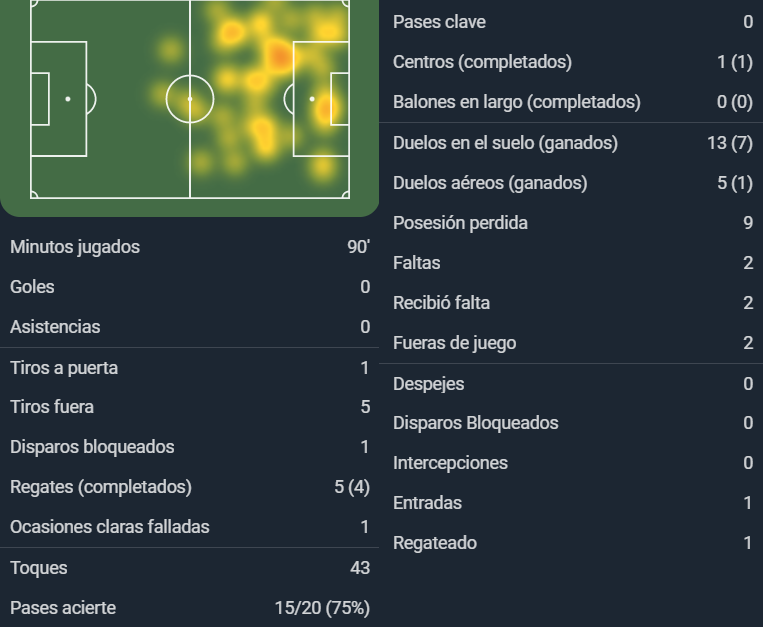Select the Pases acierte percentage value
This screenshot has height=627, width=763.
pos(322,608)
